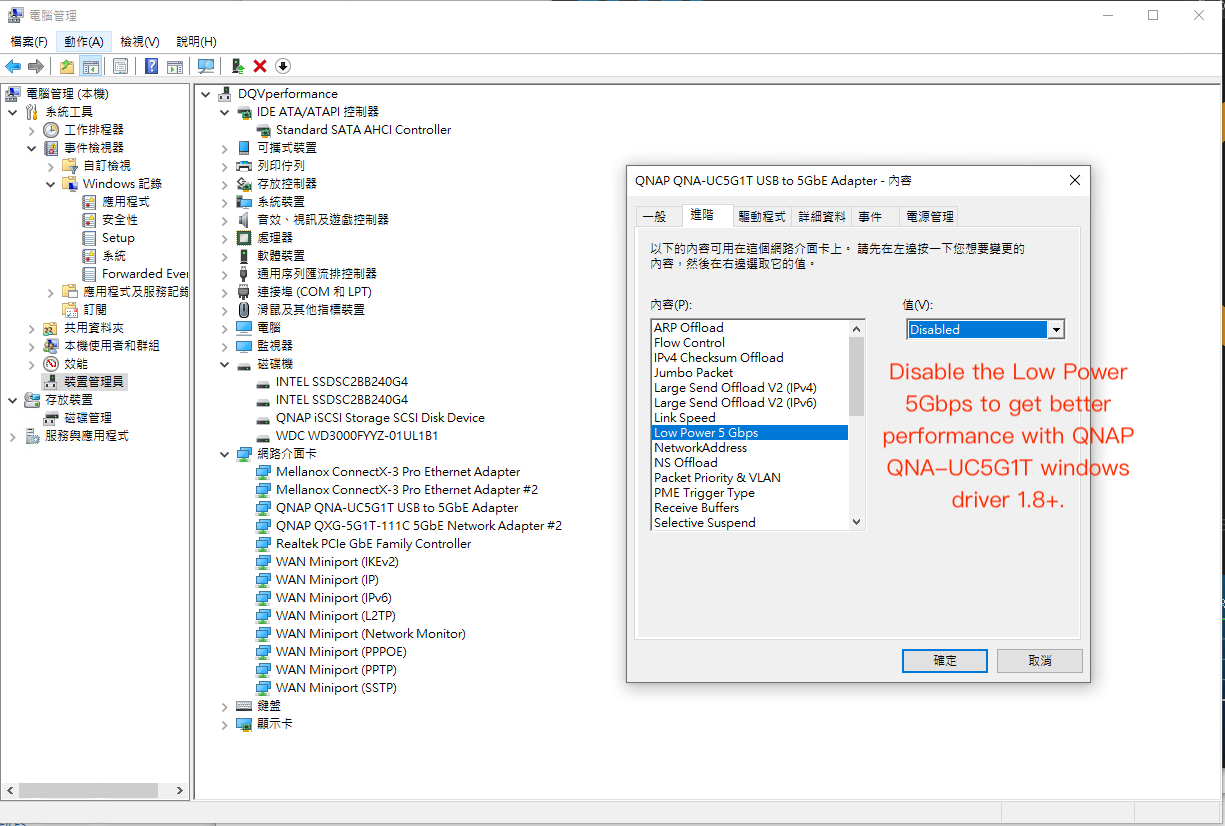The height and width of the screenshot is (826, 1225).
Task: Click the red X Uninstall device icon
Action: [260, 66]
